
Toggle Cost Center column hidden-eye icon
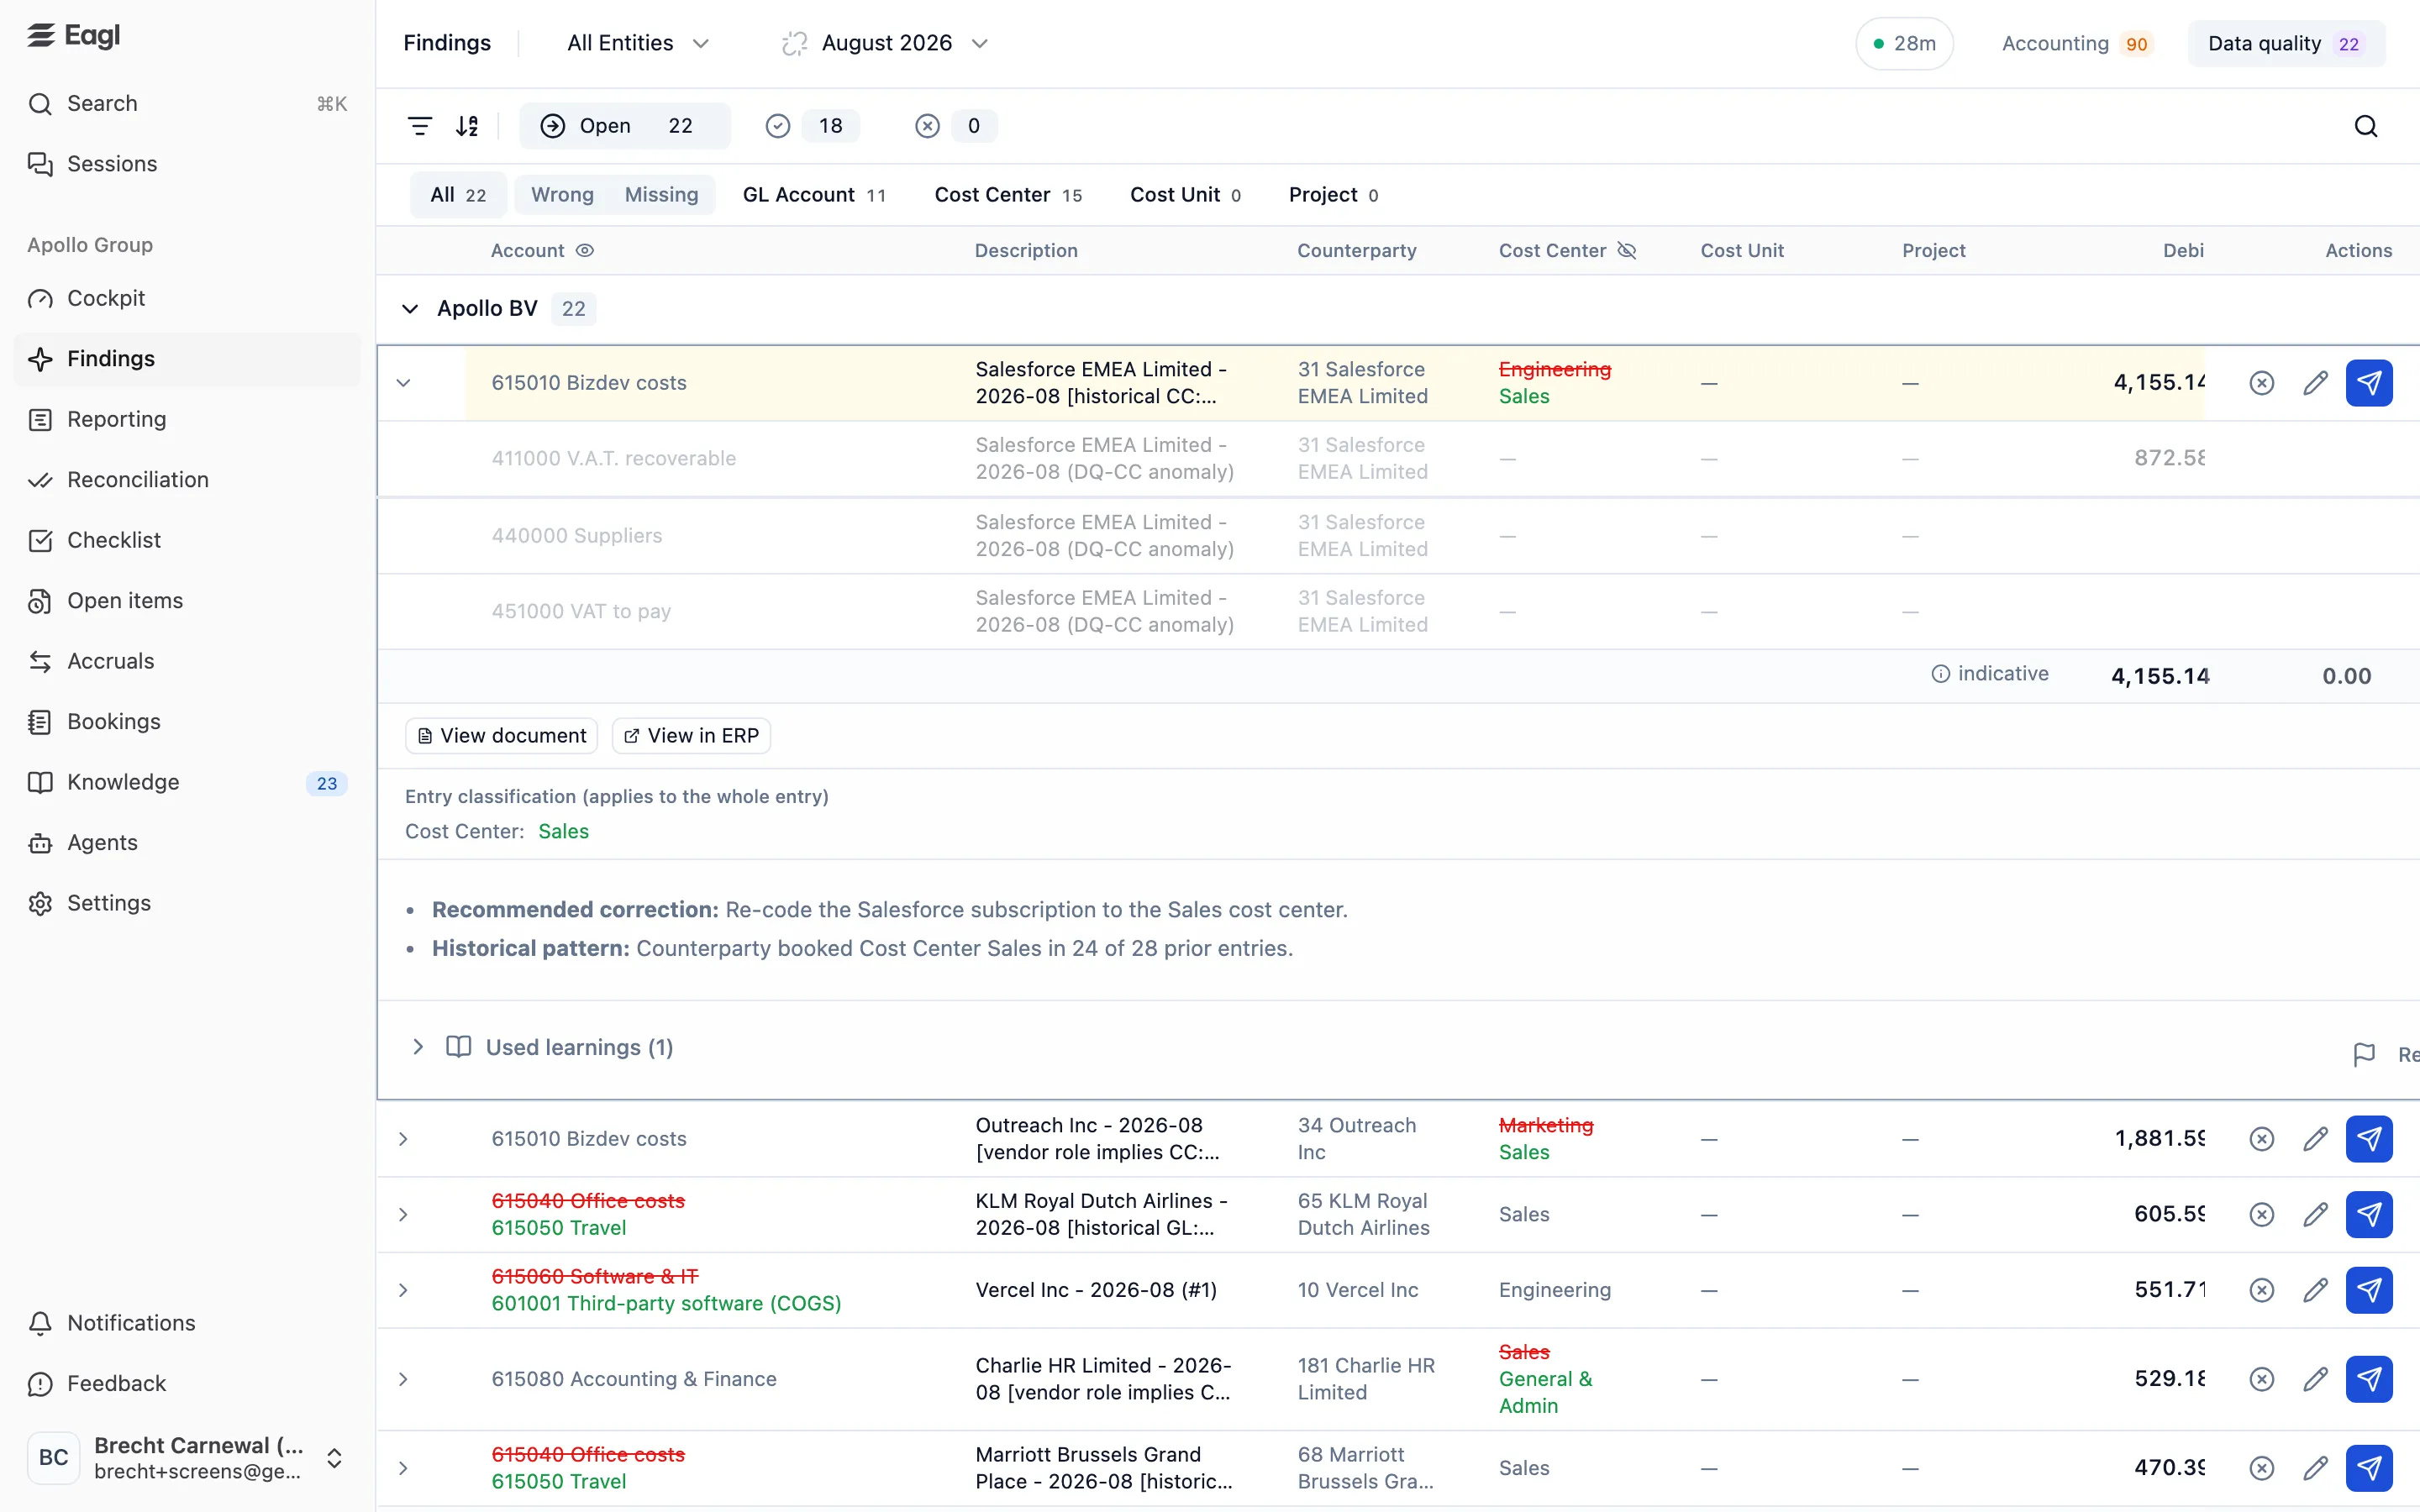[1627, 251]
